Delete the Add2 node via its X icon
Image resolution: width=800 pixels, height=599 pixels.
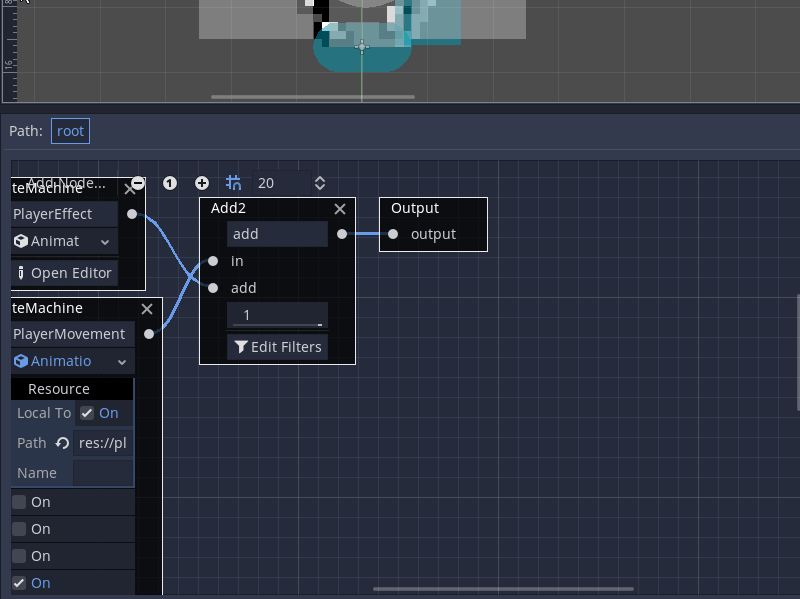[339, 209]
